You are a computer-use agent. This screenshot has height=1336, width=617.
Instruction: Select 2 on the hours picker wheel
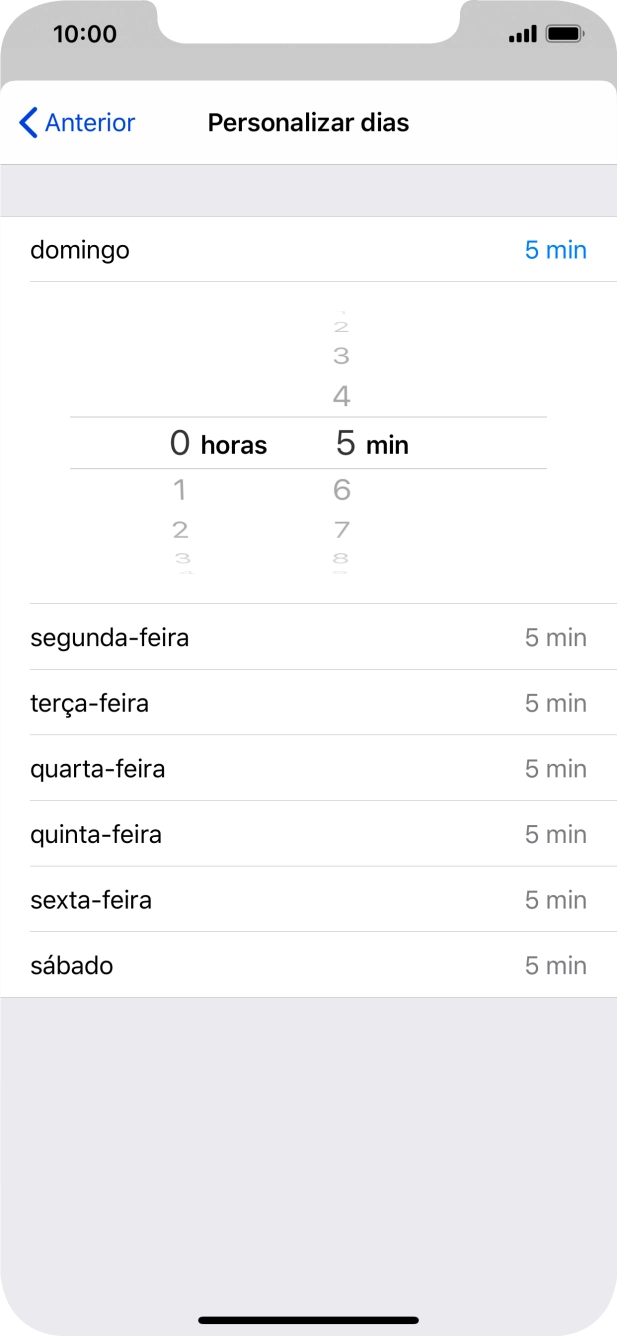tap(180, 529)
